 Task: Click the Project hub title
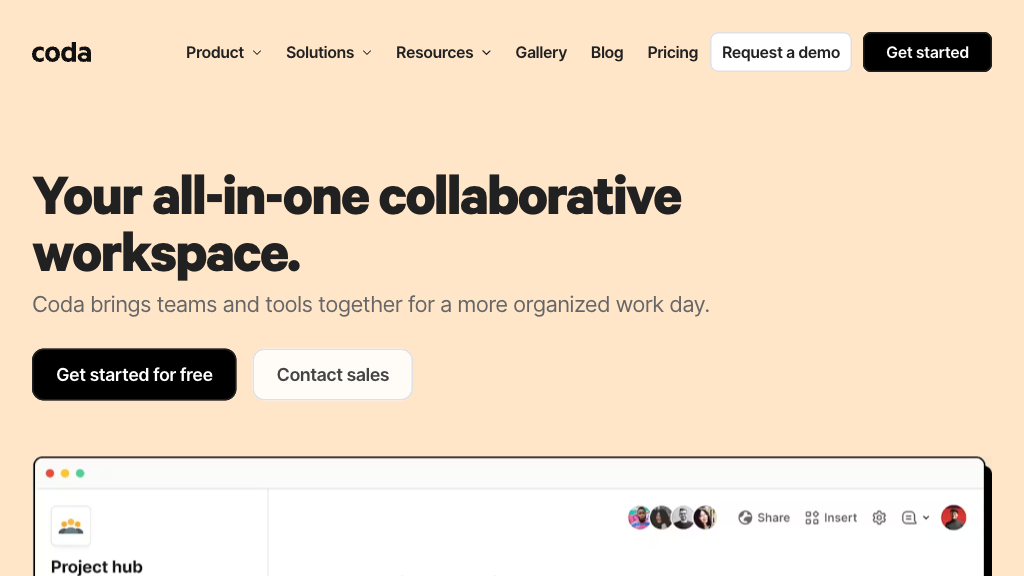(97, 566)
